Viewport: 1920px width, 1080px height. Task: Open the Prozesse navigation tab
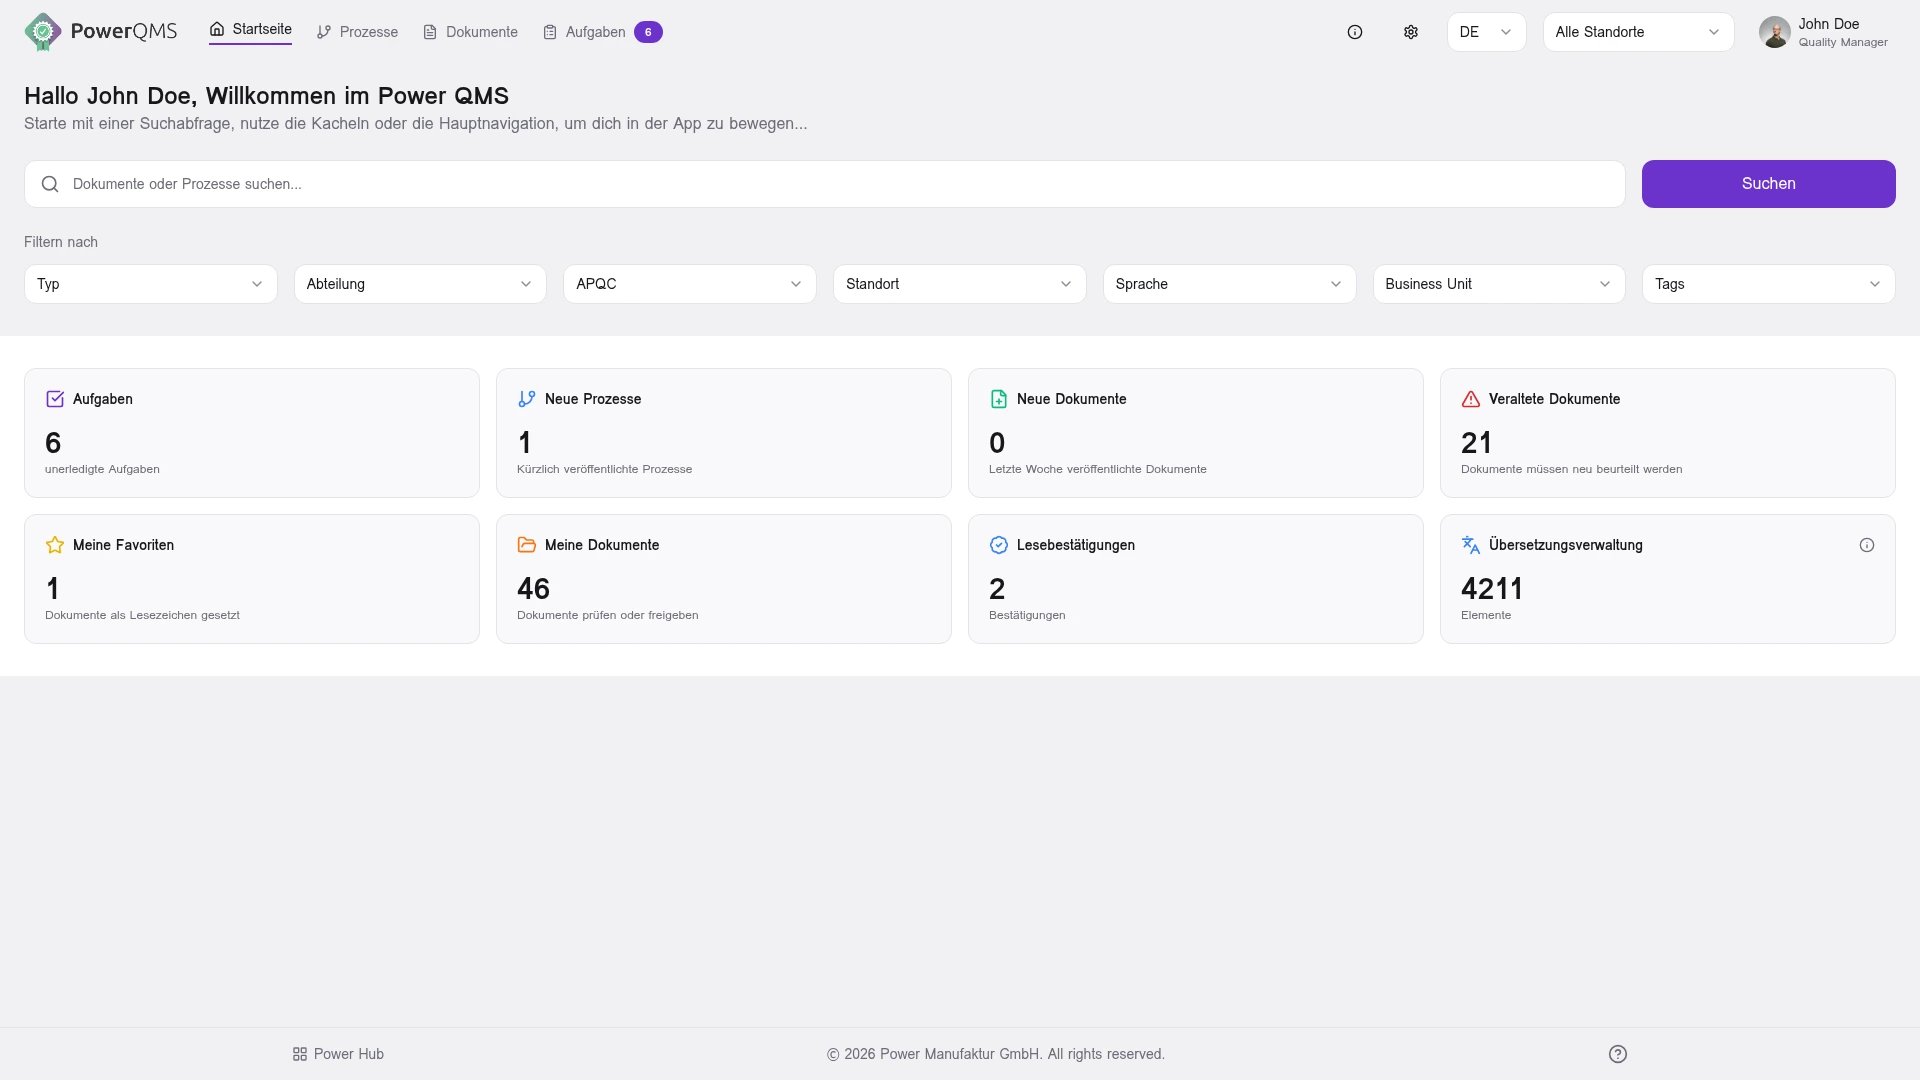click(x=357, y=32)
